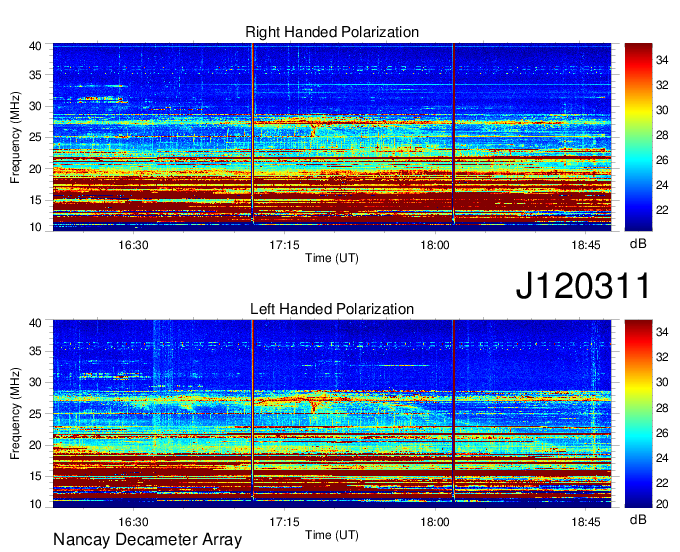This screenshot has height=552, width=680.
Task: Click the 'Time (UT)' label under bottom plot
Action: tap(332, 535)
